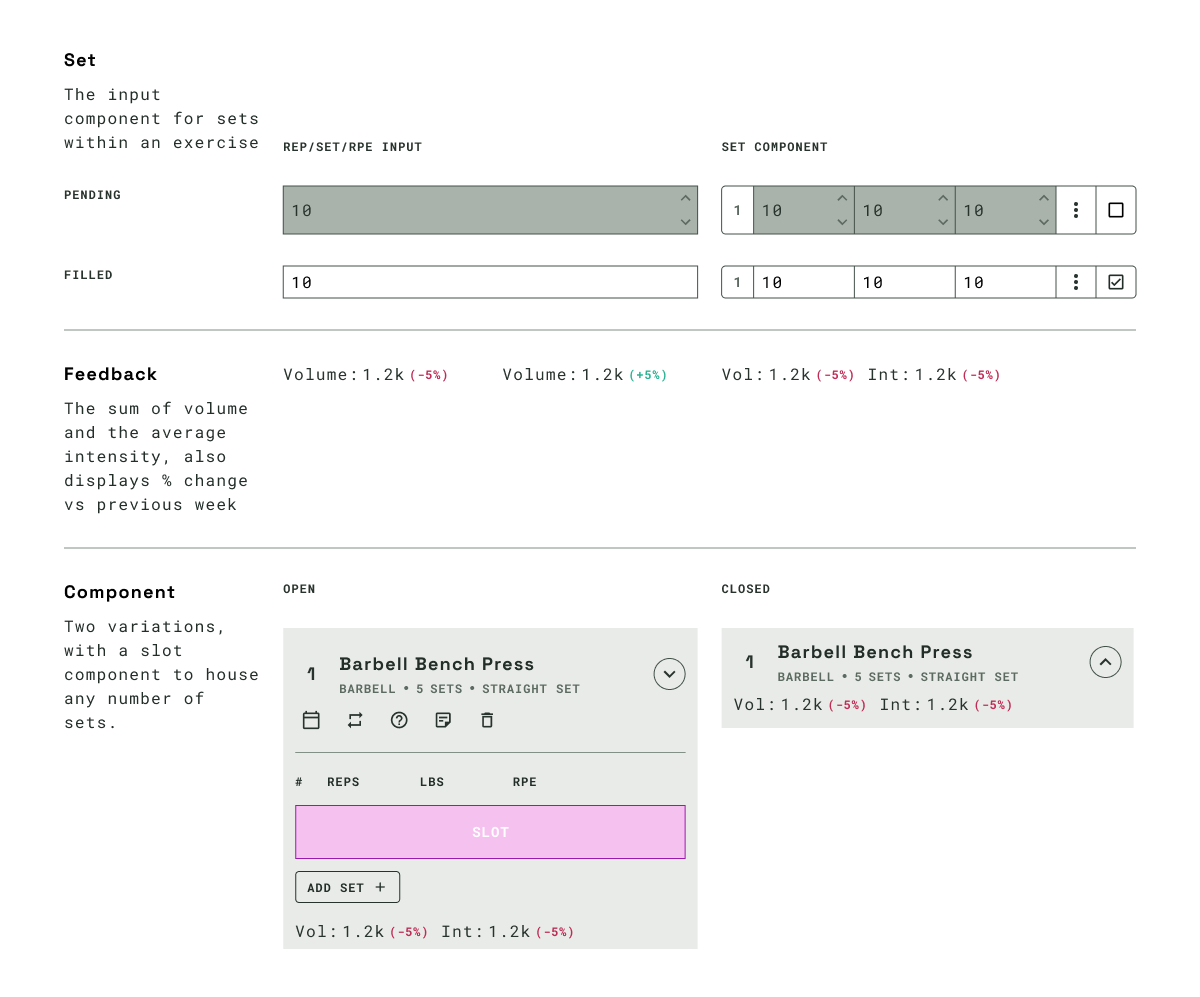This screenshot has width=1200, height=997.
Task: Click the Barbell Bench Press title in closed card
Action: pyautogui.click(x=875, y=652)
